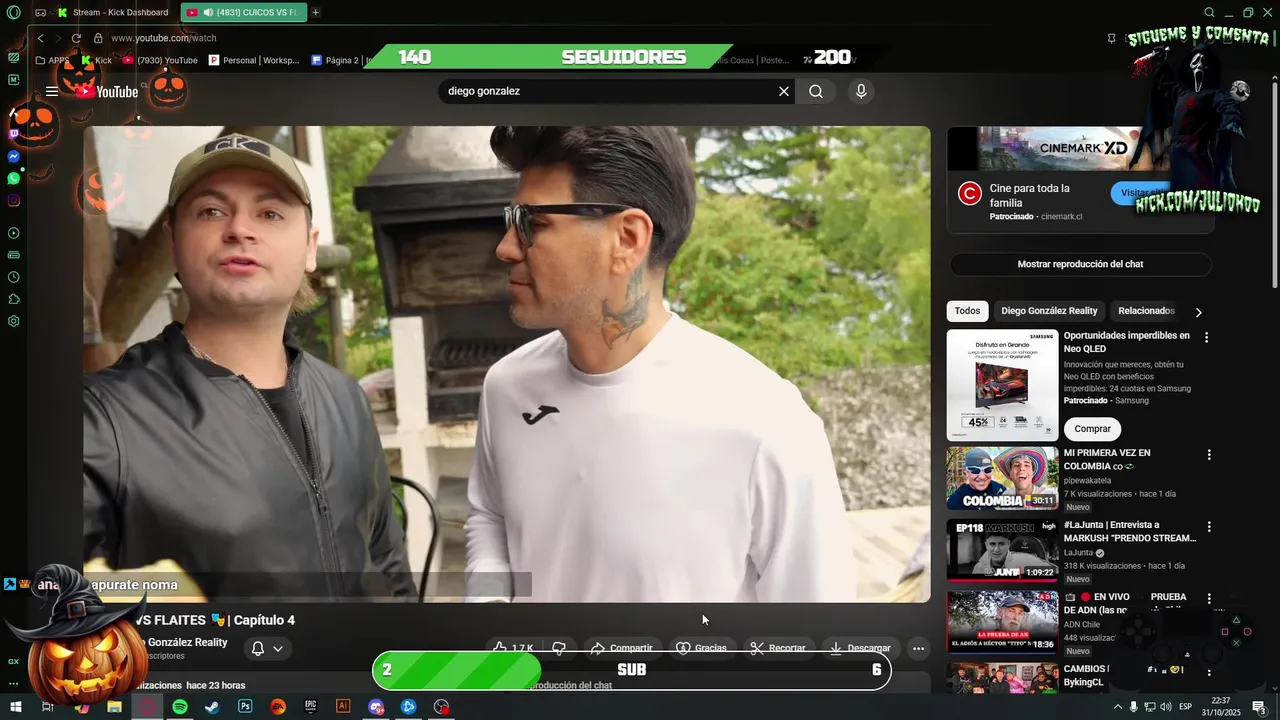The height and width of the screenshot is (720, 1280).
Task: Launch Steam from the taskbar
Action: [x=212, y=707]
